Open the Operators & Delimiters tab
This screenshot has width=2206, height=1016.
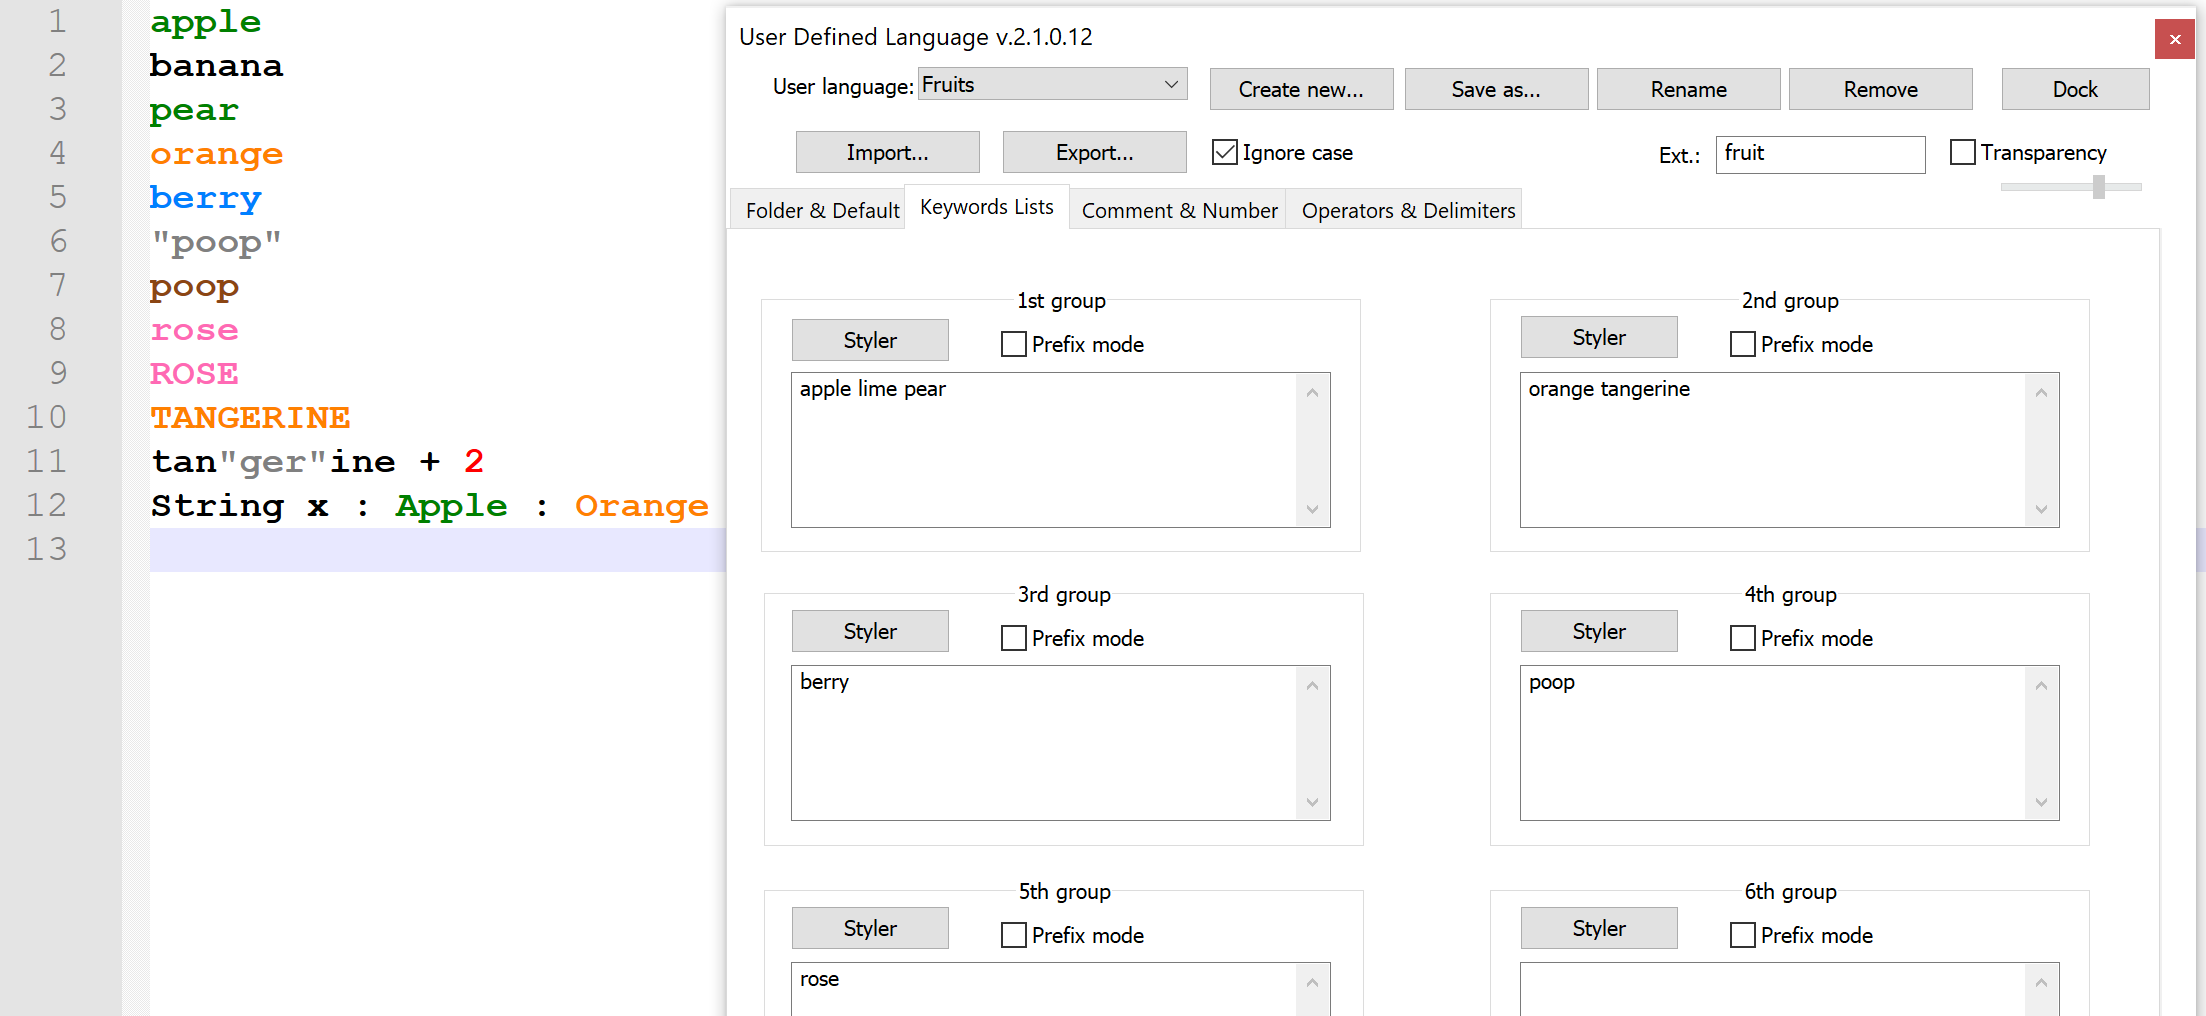pyautogui.click(x=1408, y=211)
